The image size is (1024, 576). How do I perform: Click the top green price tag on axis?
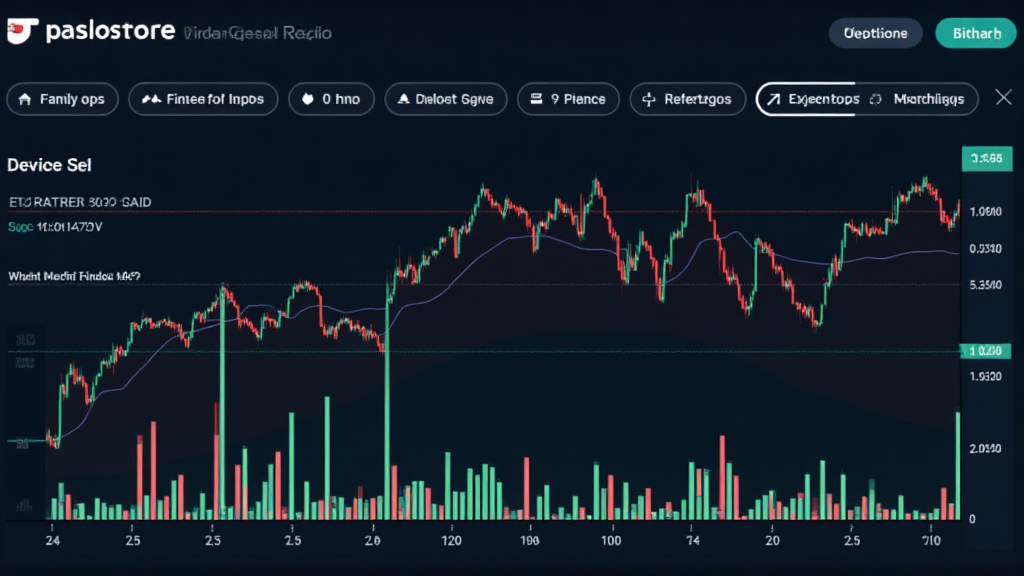click(986, 158)
